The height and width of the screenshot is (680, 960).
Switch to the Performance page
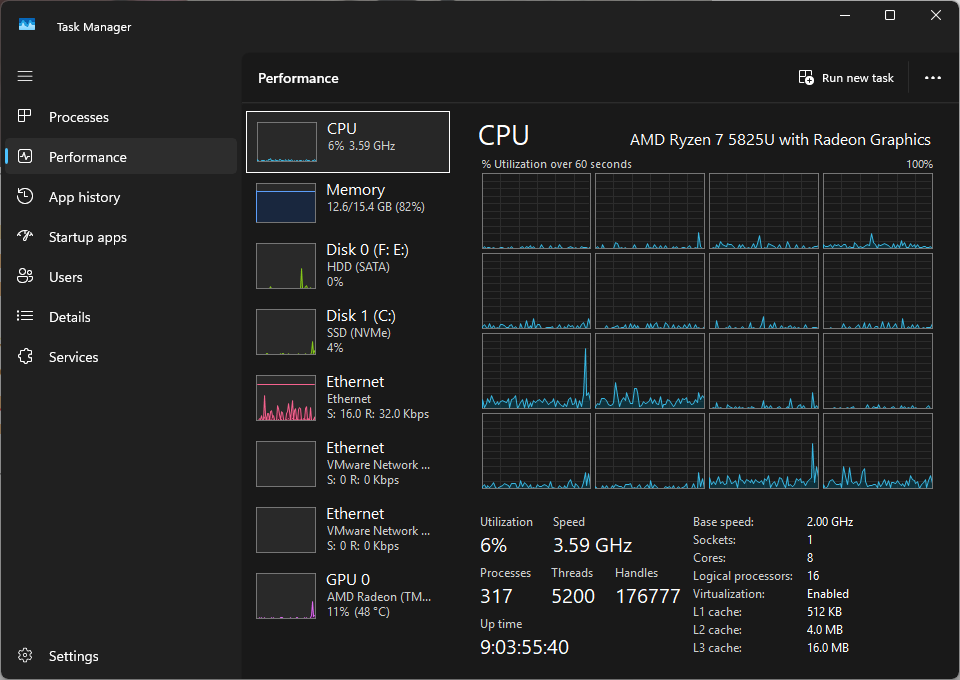pos(121,157)
